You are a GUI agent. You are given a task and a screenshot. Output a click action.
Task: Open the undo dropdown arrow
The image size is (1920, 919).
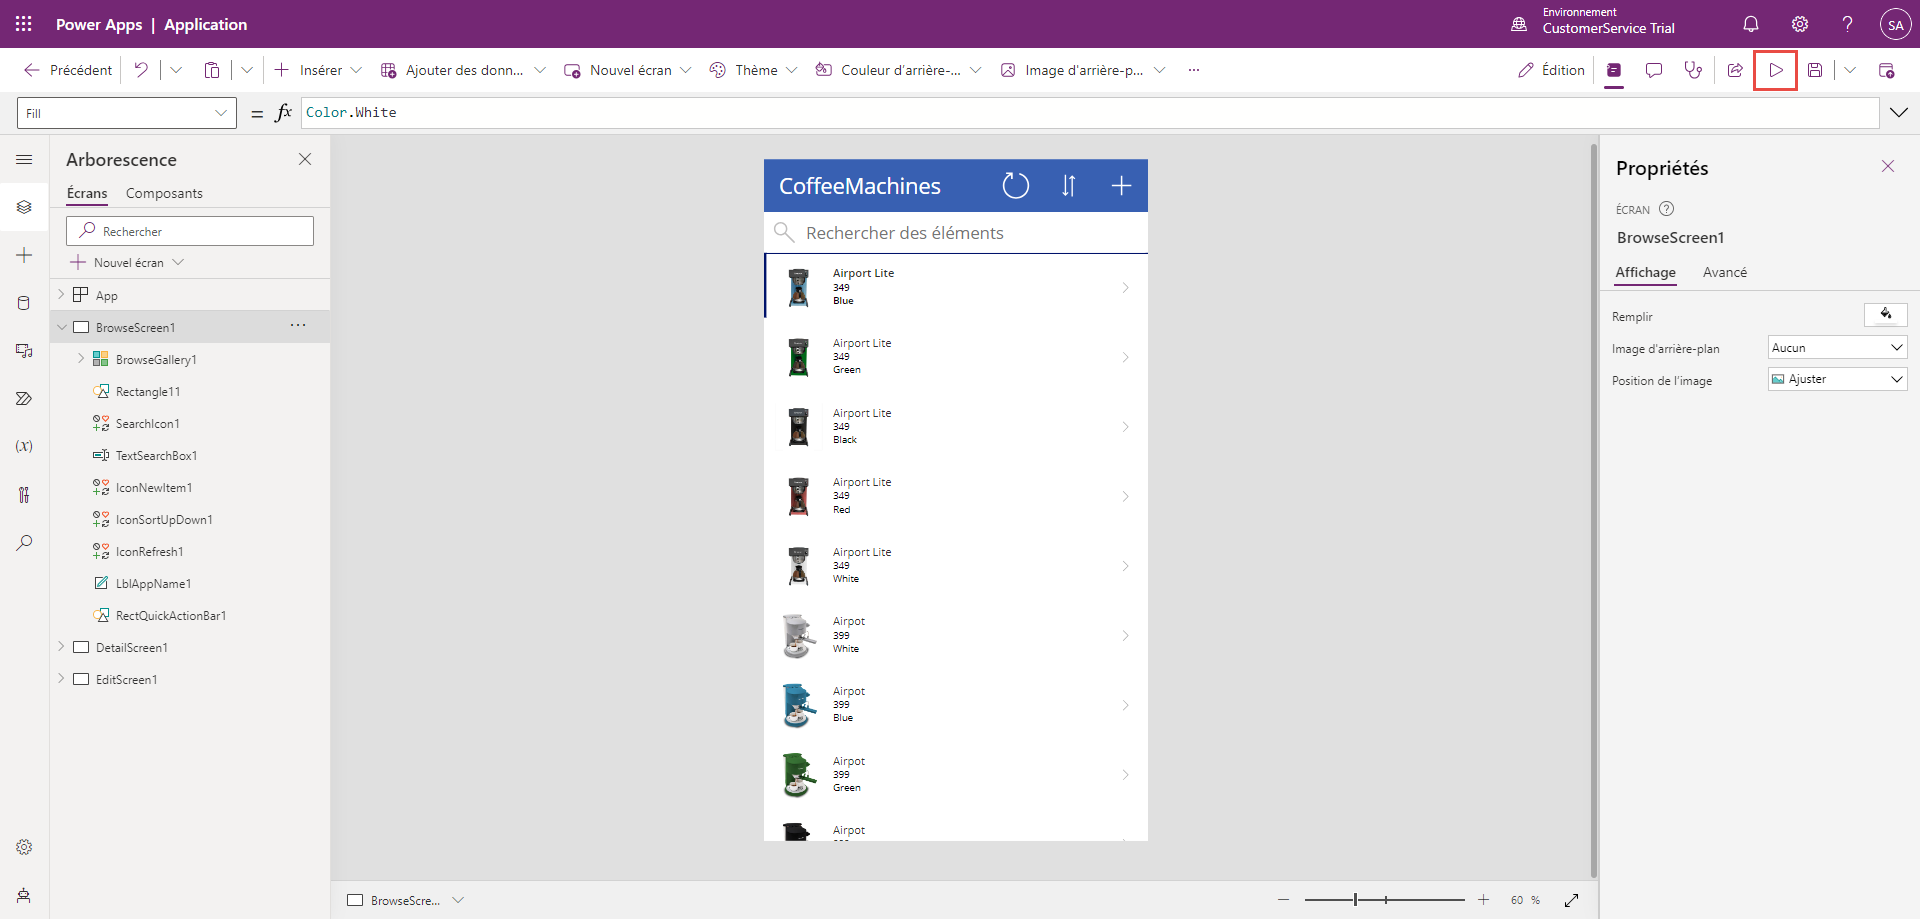coord(176,70)
